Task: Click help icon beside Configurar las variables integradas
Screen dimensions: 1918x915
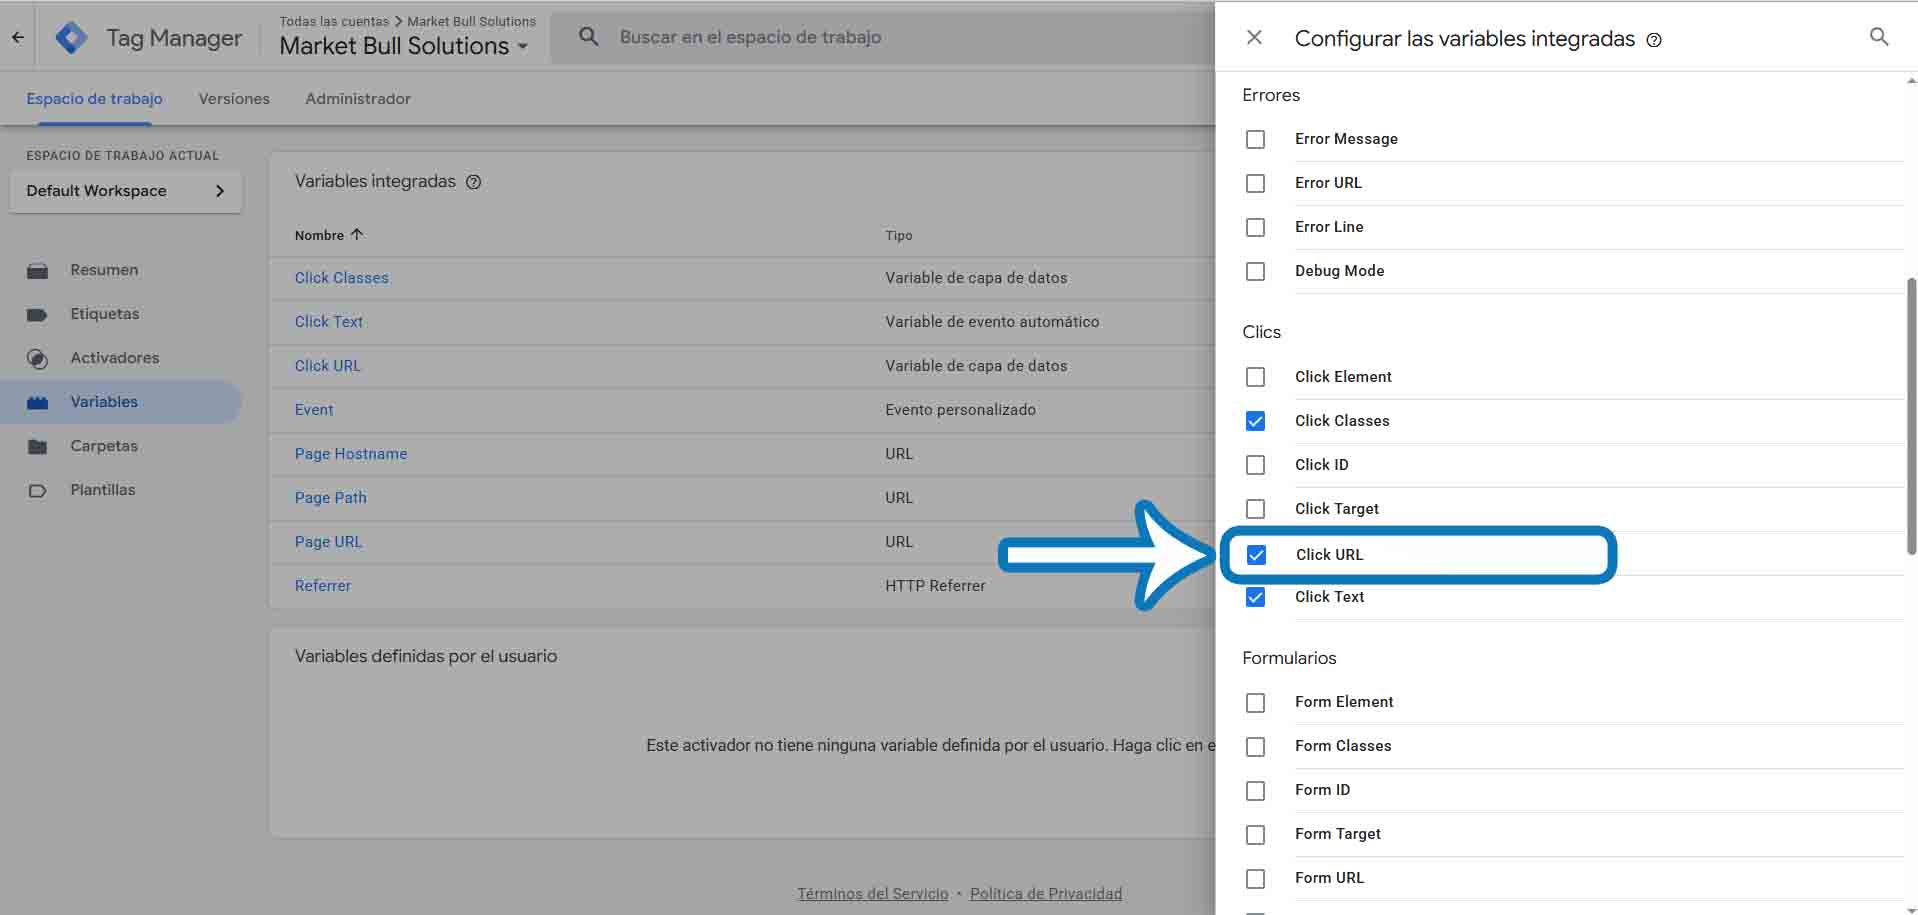Action: pyautogui.click(x=1654, y=40)
